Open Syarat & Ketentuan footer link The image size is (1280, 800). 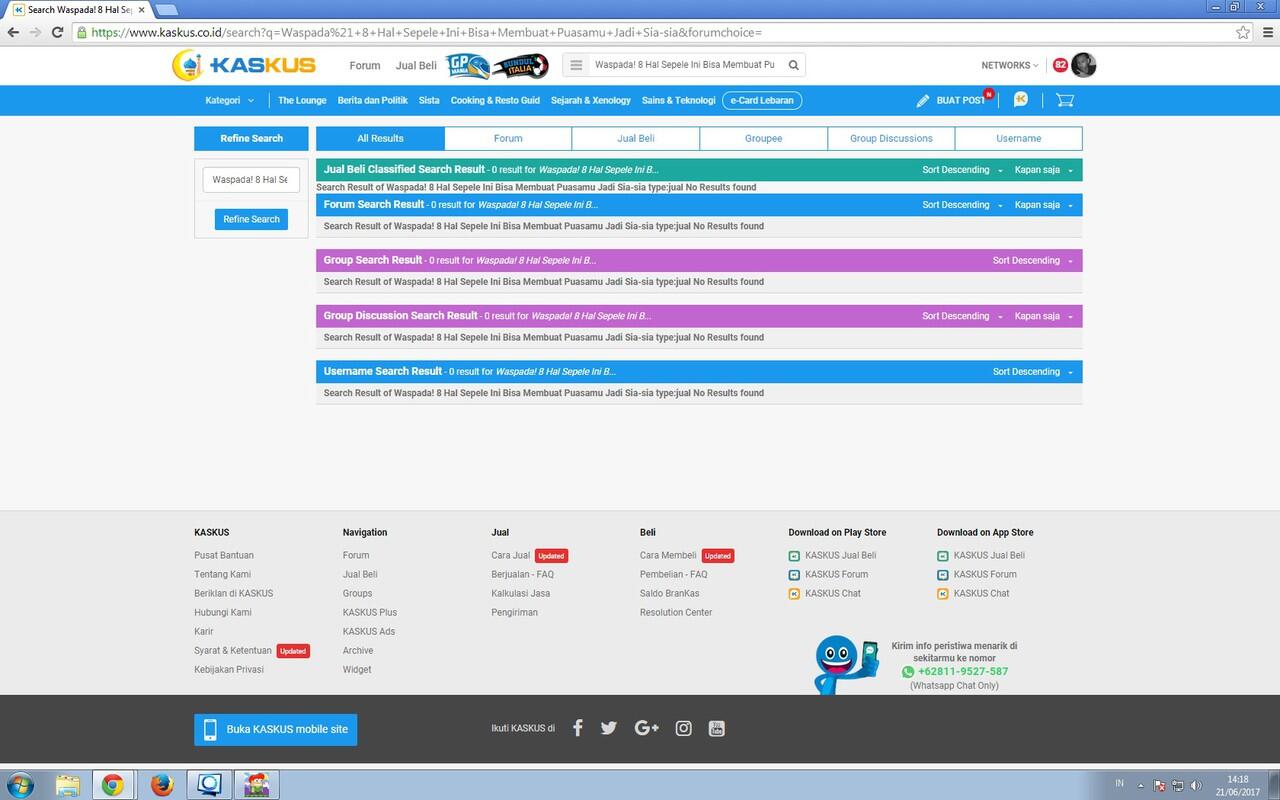(x=233, y=650)
